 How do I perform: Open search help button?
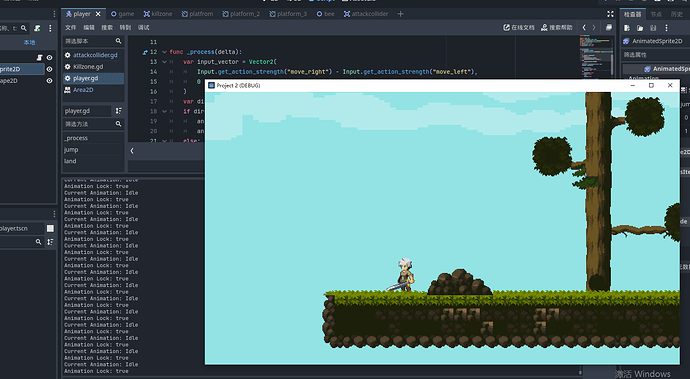(x=557, y=27)
